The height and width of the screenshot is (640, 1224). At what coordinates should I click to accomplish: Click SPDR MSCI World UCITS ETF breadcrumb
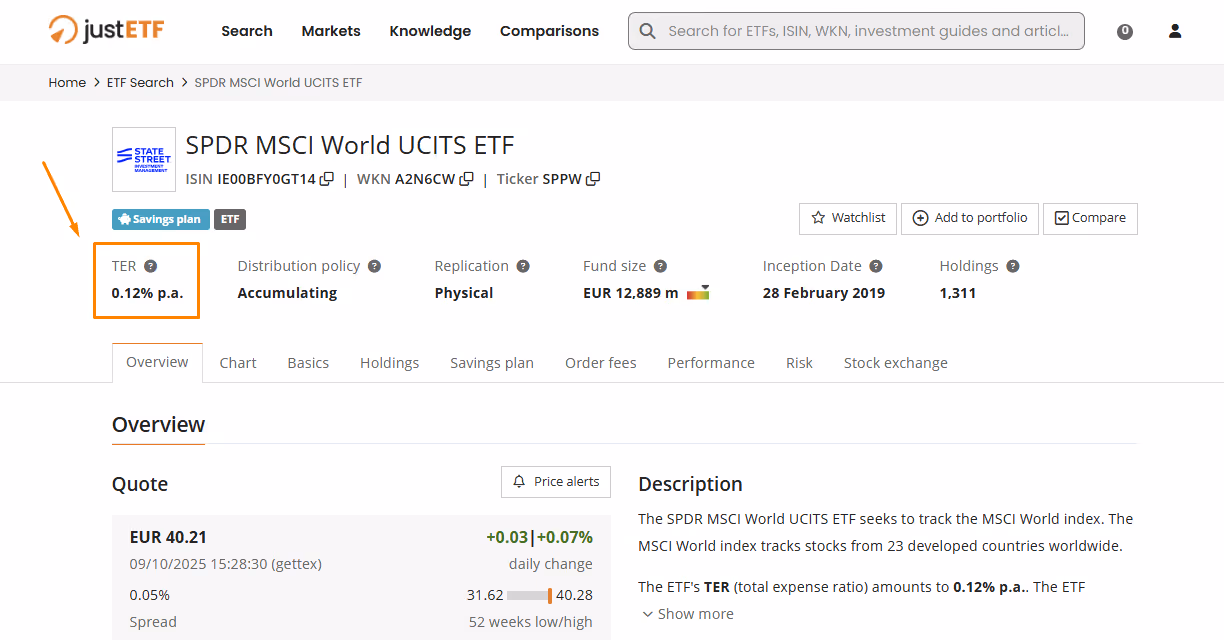point(278,82)
